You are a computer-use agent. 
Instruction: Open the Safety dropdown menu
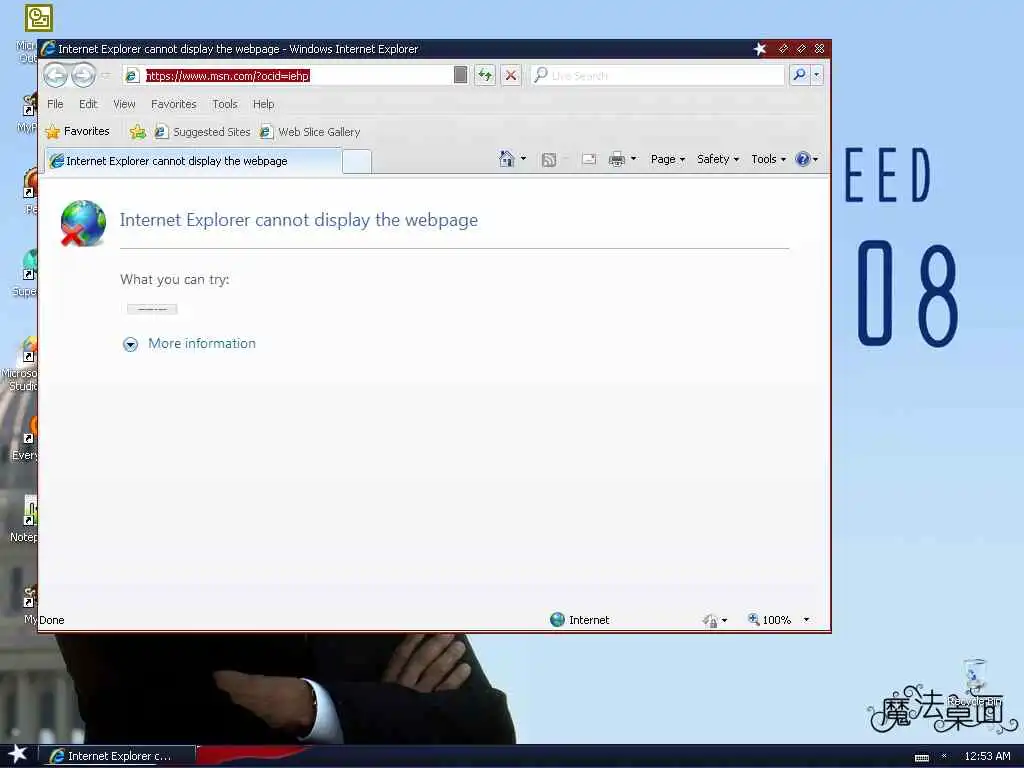[718, 159]
